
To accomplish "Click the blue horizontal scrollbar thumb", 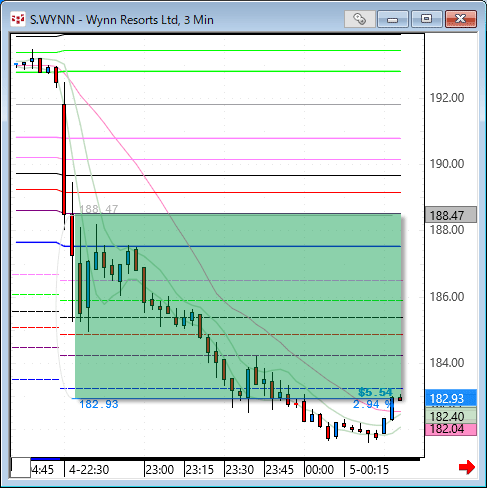I will point(45,459).
